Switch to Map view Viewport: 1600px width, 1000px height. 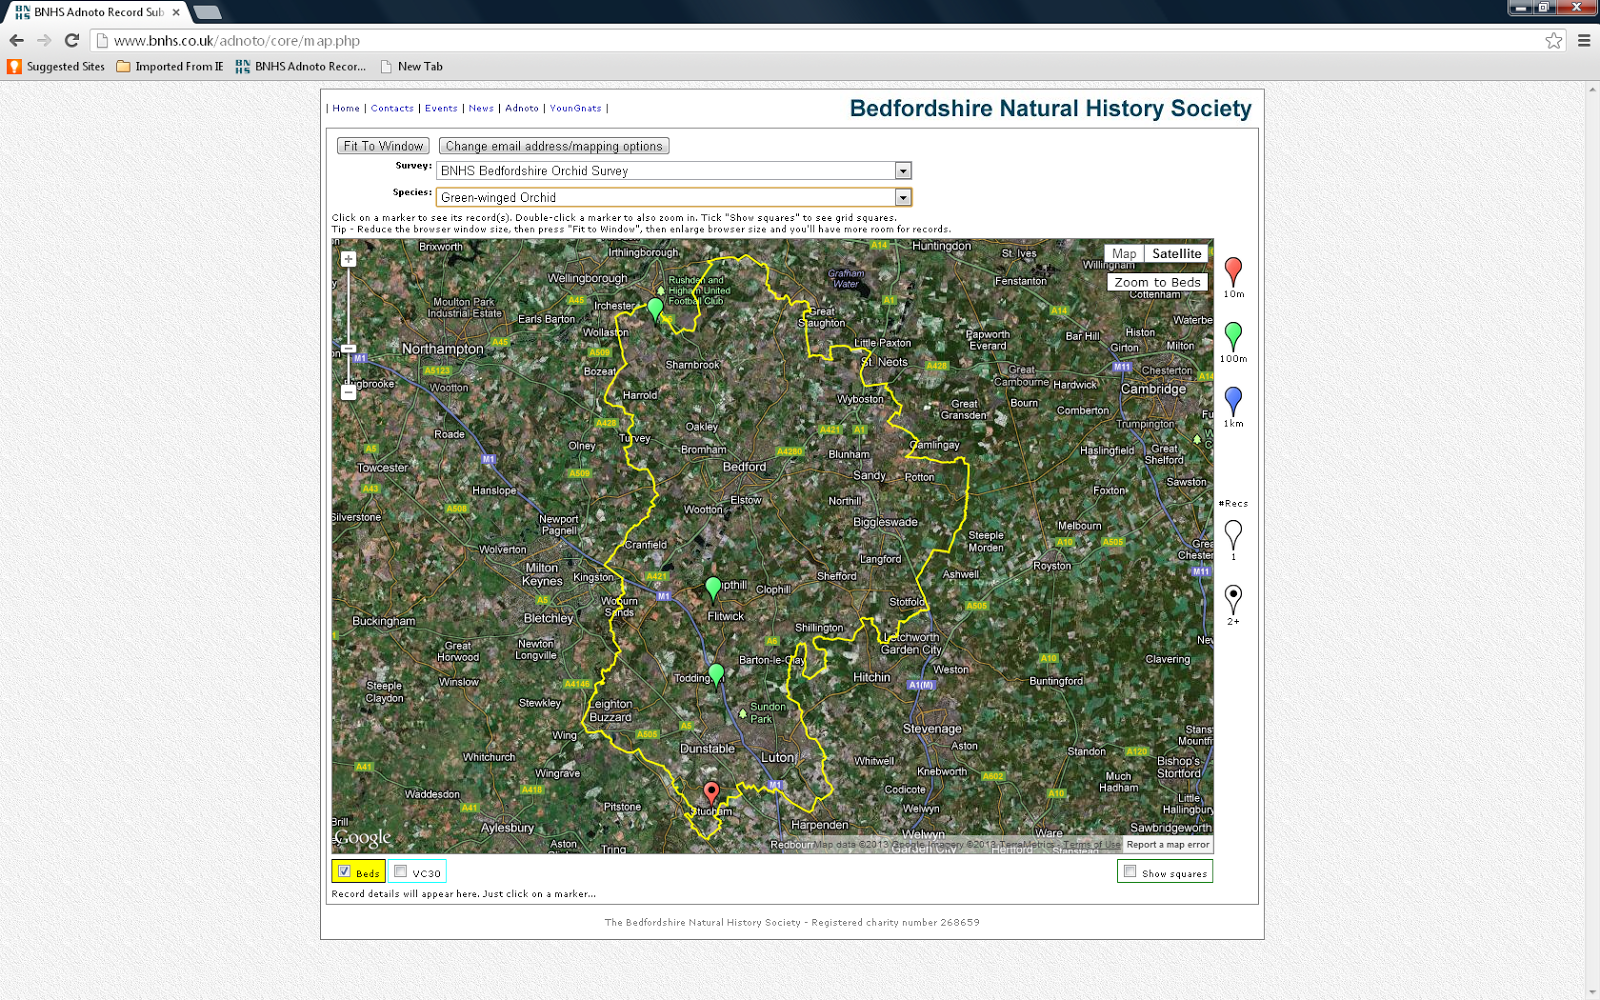point(1124,254)
